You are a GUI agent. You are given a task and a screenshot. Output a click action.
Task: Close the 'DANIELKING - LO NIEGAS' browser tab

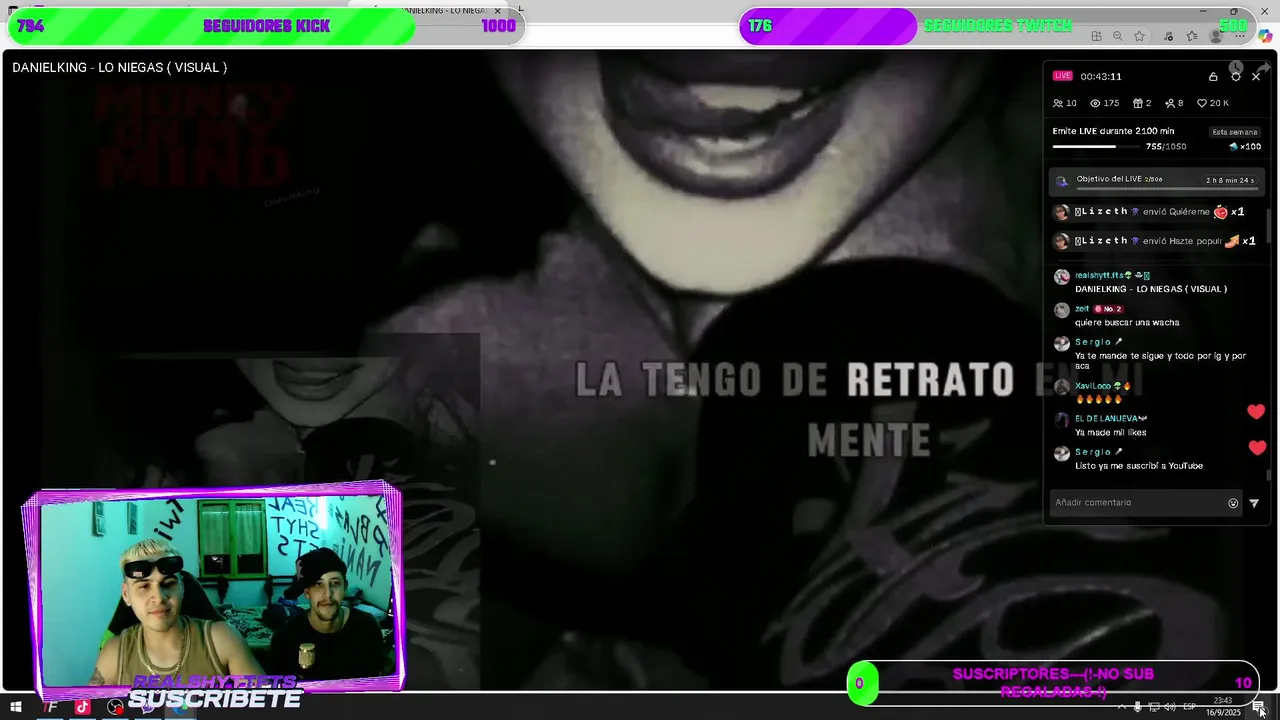click(497, 11)
